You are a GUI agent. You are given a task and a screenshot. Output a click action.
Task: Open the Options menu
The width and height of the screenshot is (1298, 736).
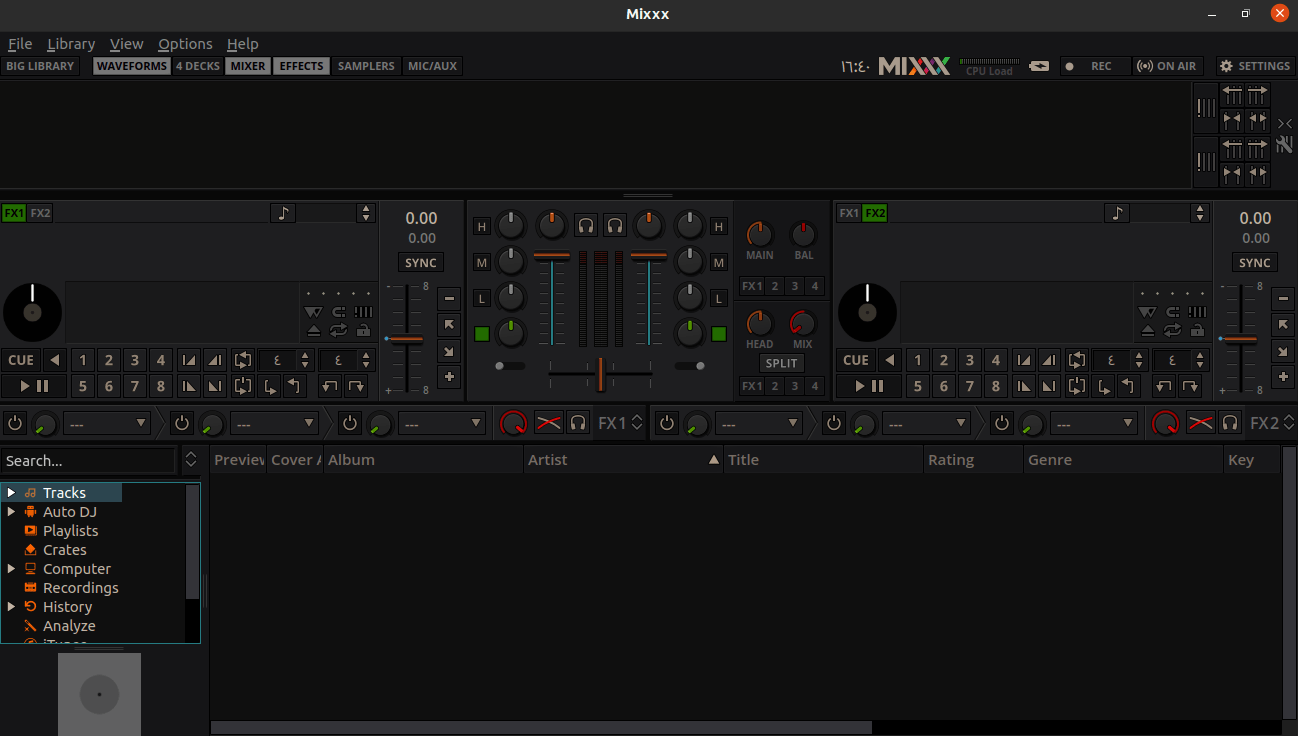click(185, 44)
